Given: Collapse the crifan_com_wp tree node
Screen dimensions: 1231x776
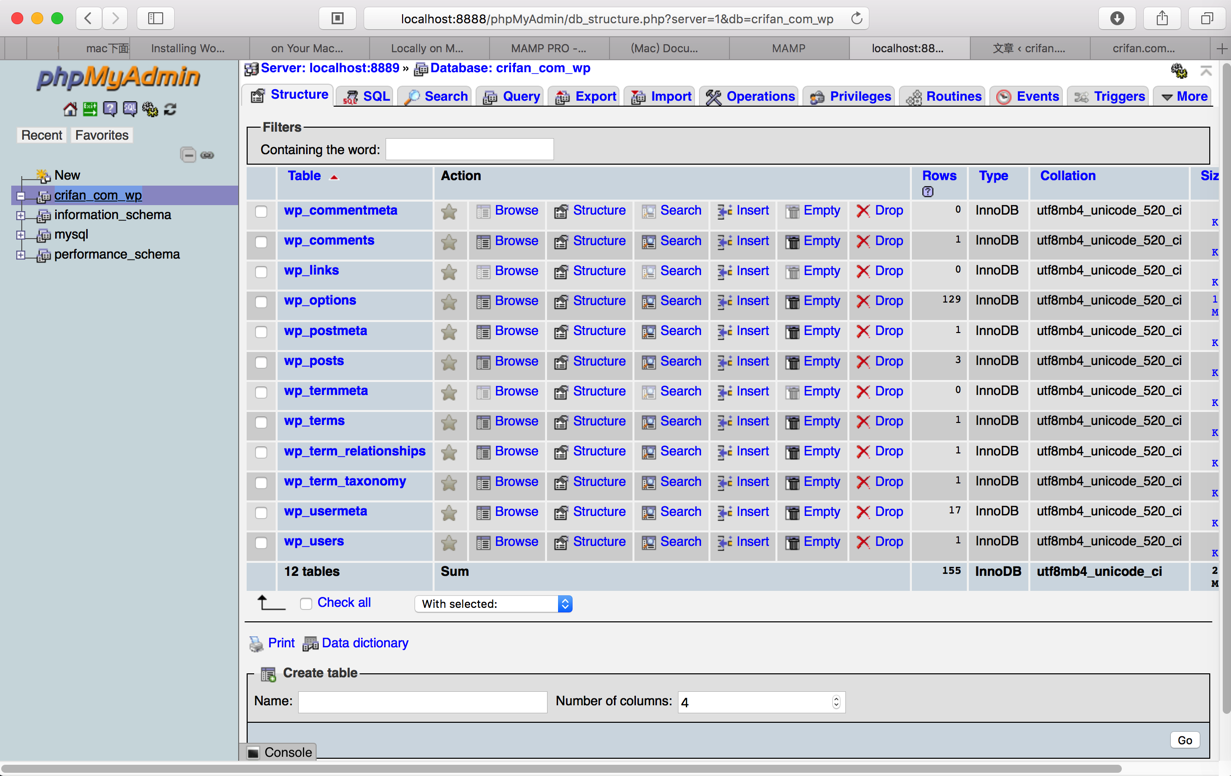Looking at the screenshot, I should 20,196.
